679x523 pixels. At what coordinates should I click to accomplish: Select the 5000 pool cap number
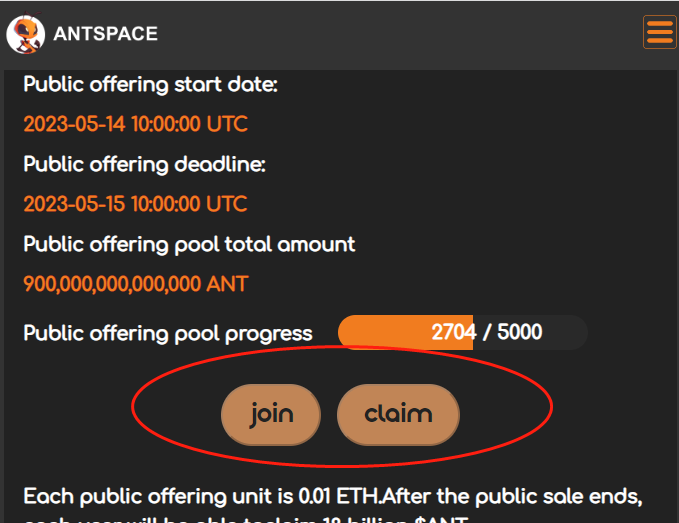(x=520, y=332)
